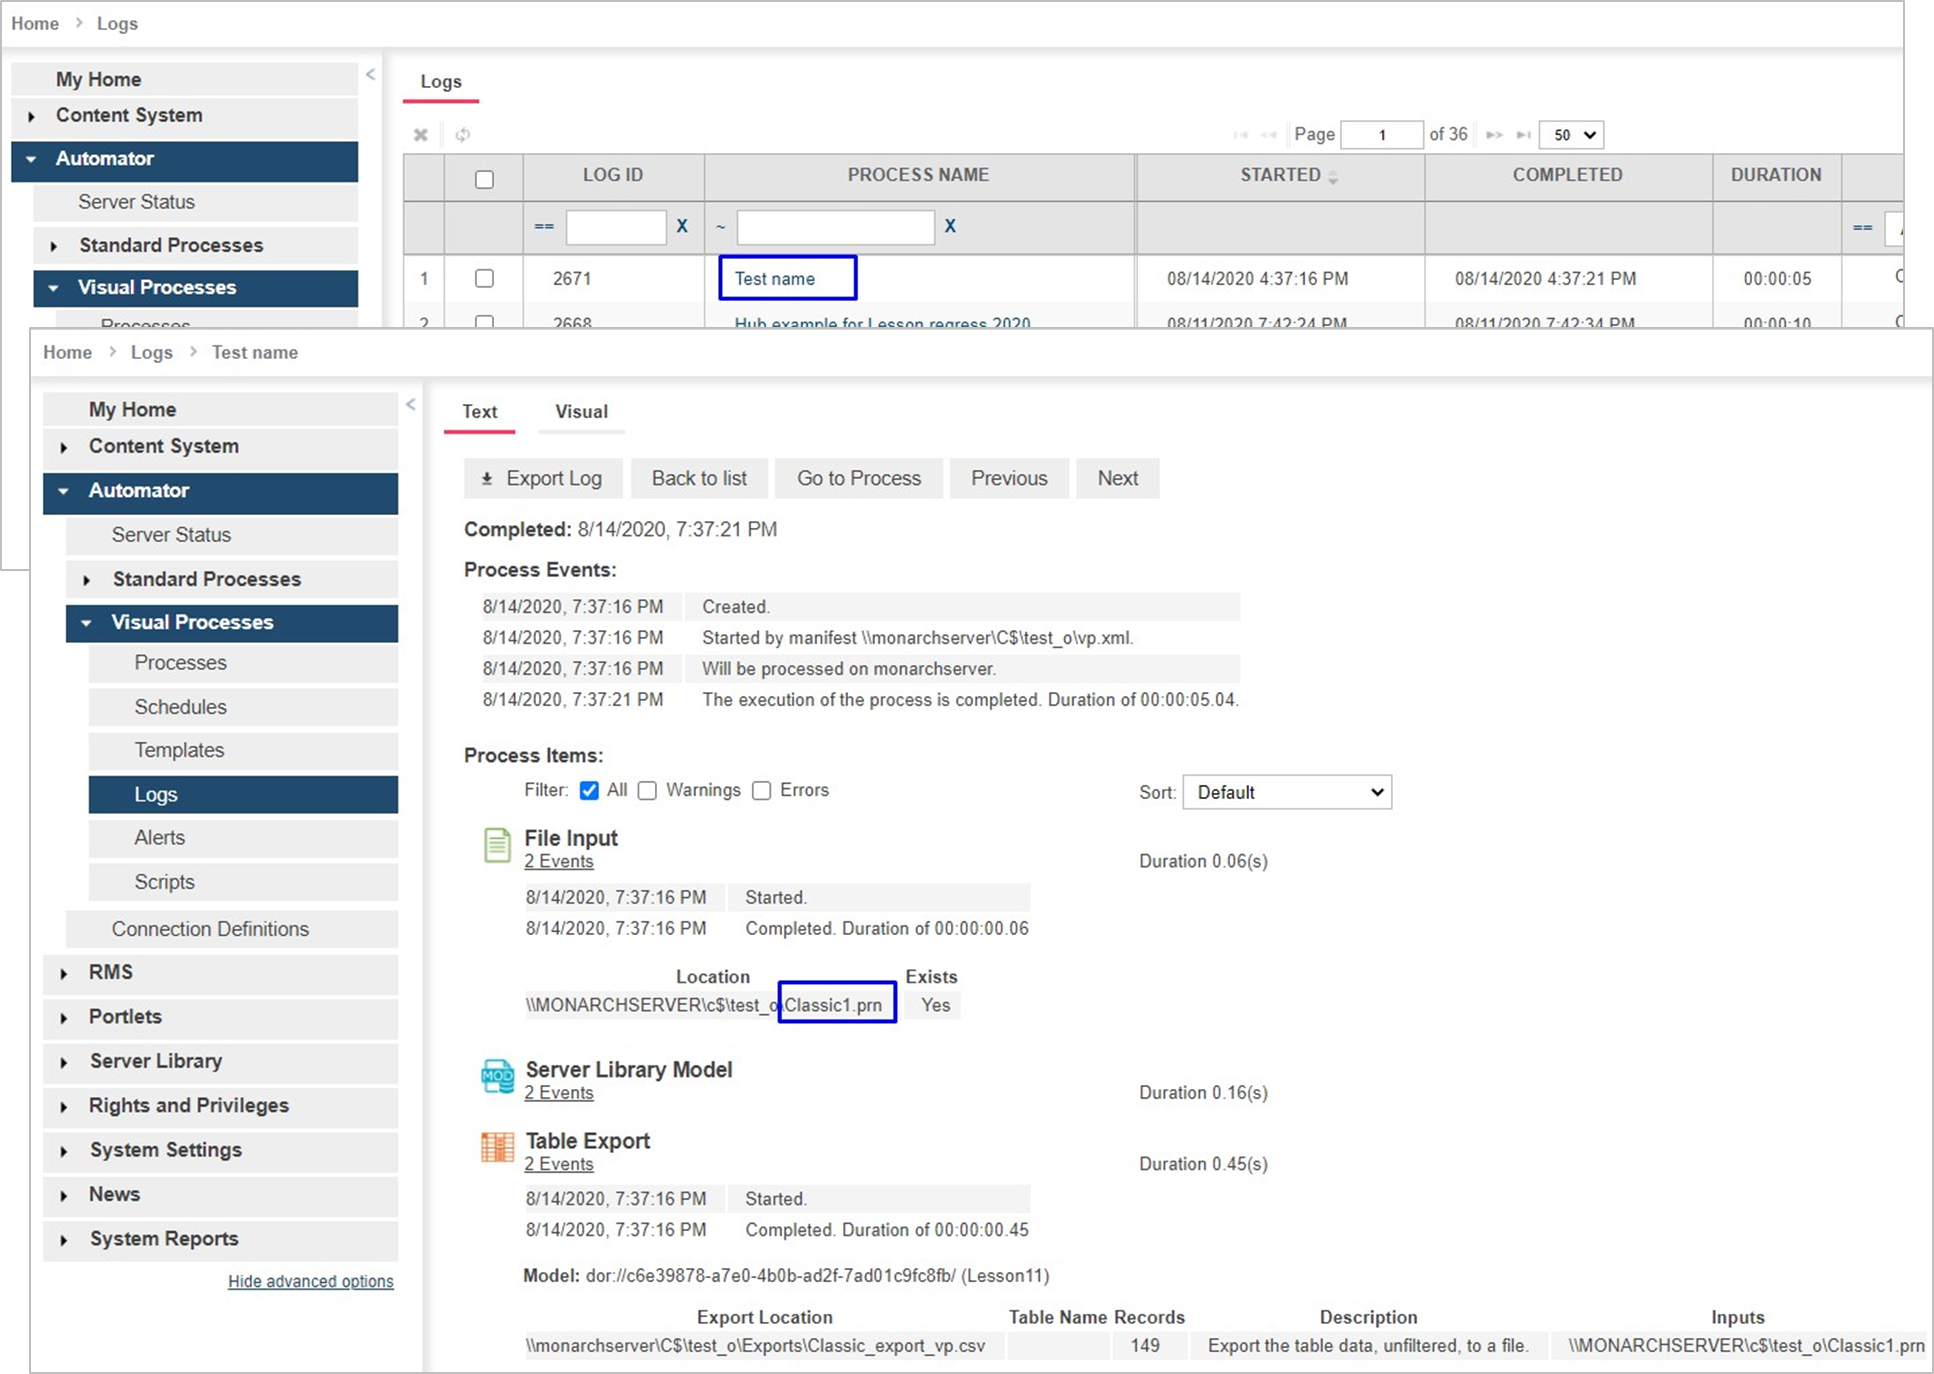Check the Warnings filter checkbox
Viewport: 1934px width, 1374px height.
coord(648,791)
